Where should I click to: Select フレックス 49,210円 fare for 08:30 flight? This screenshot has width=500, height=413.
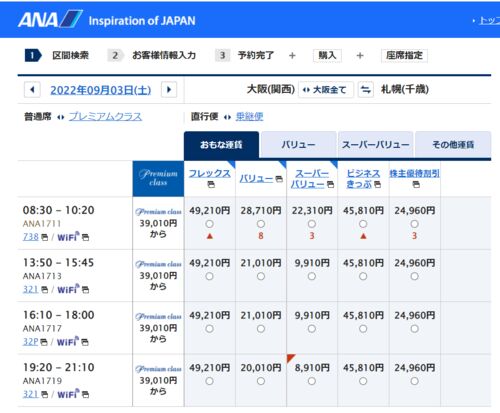(209, 224)
